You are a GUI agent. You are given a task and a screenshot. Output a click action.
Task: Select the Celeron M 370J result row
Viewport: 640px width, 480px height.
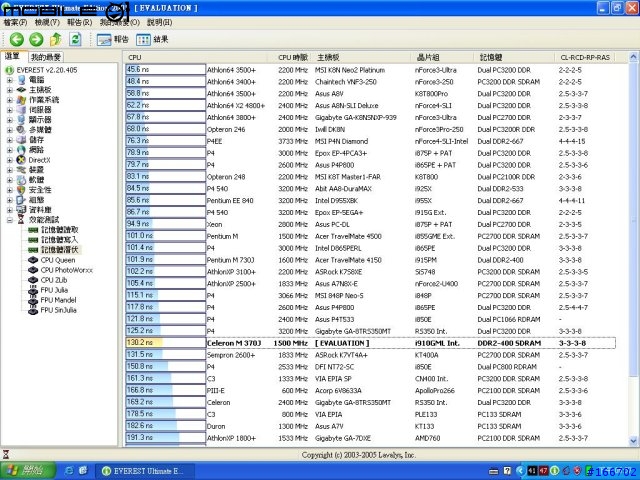click(x=370, y=343)
